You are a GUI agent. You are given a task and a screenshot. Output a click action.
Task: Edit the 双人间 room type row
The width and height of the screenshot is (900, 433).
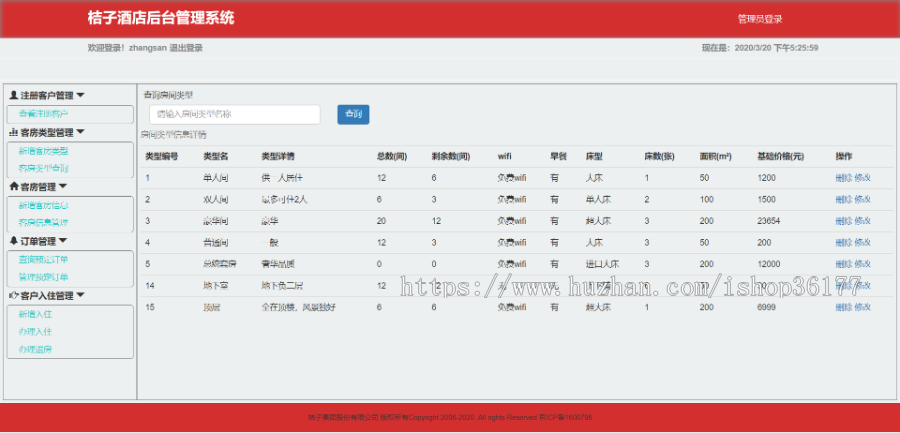click(863, 199)
